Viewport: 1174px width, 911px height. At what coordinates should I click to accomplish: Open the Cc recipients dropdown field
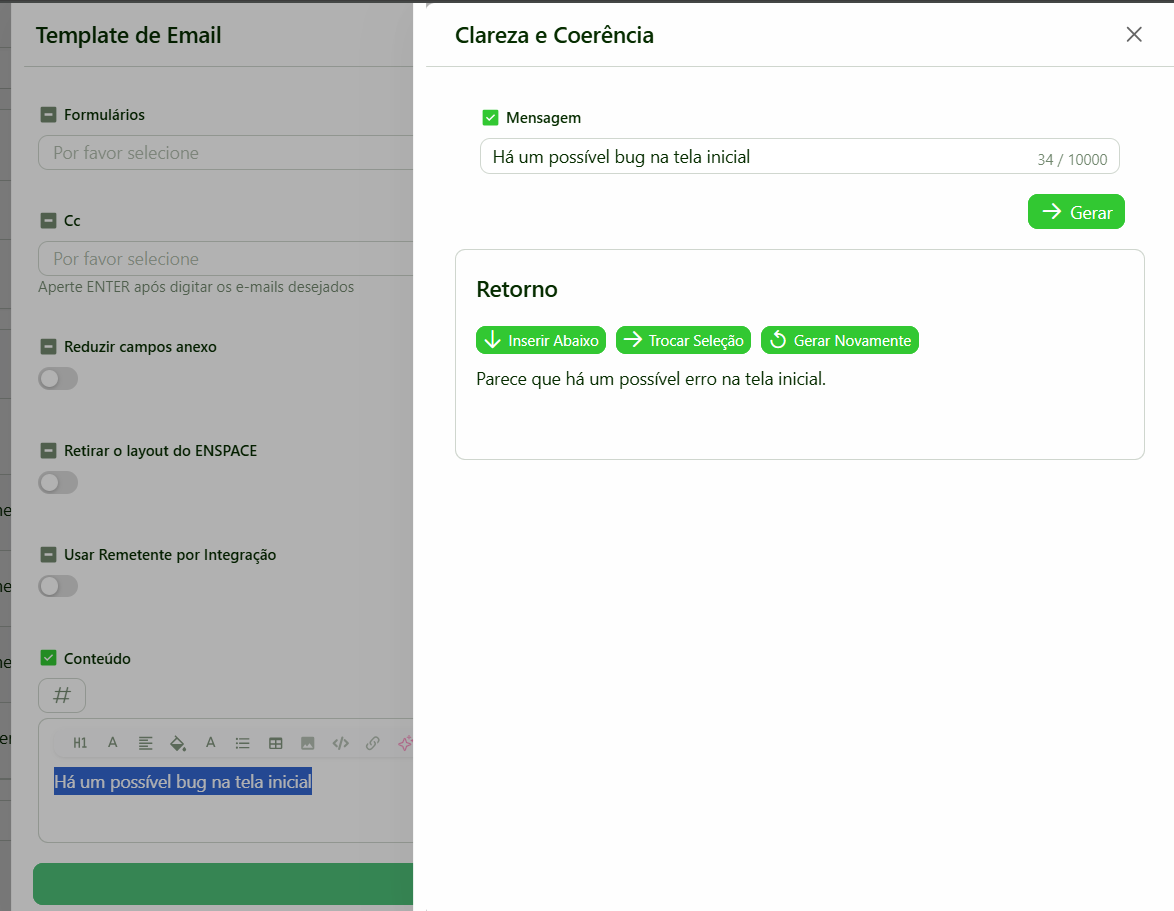tap(225, 259)
